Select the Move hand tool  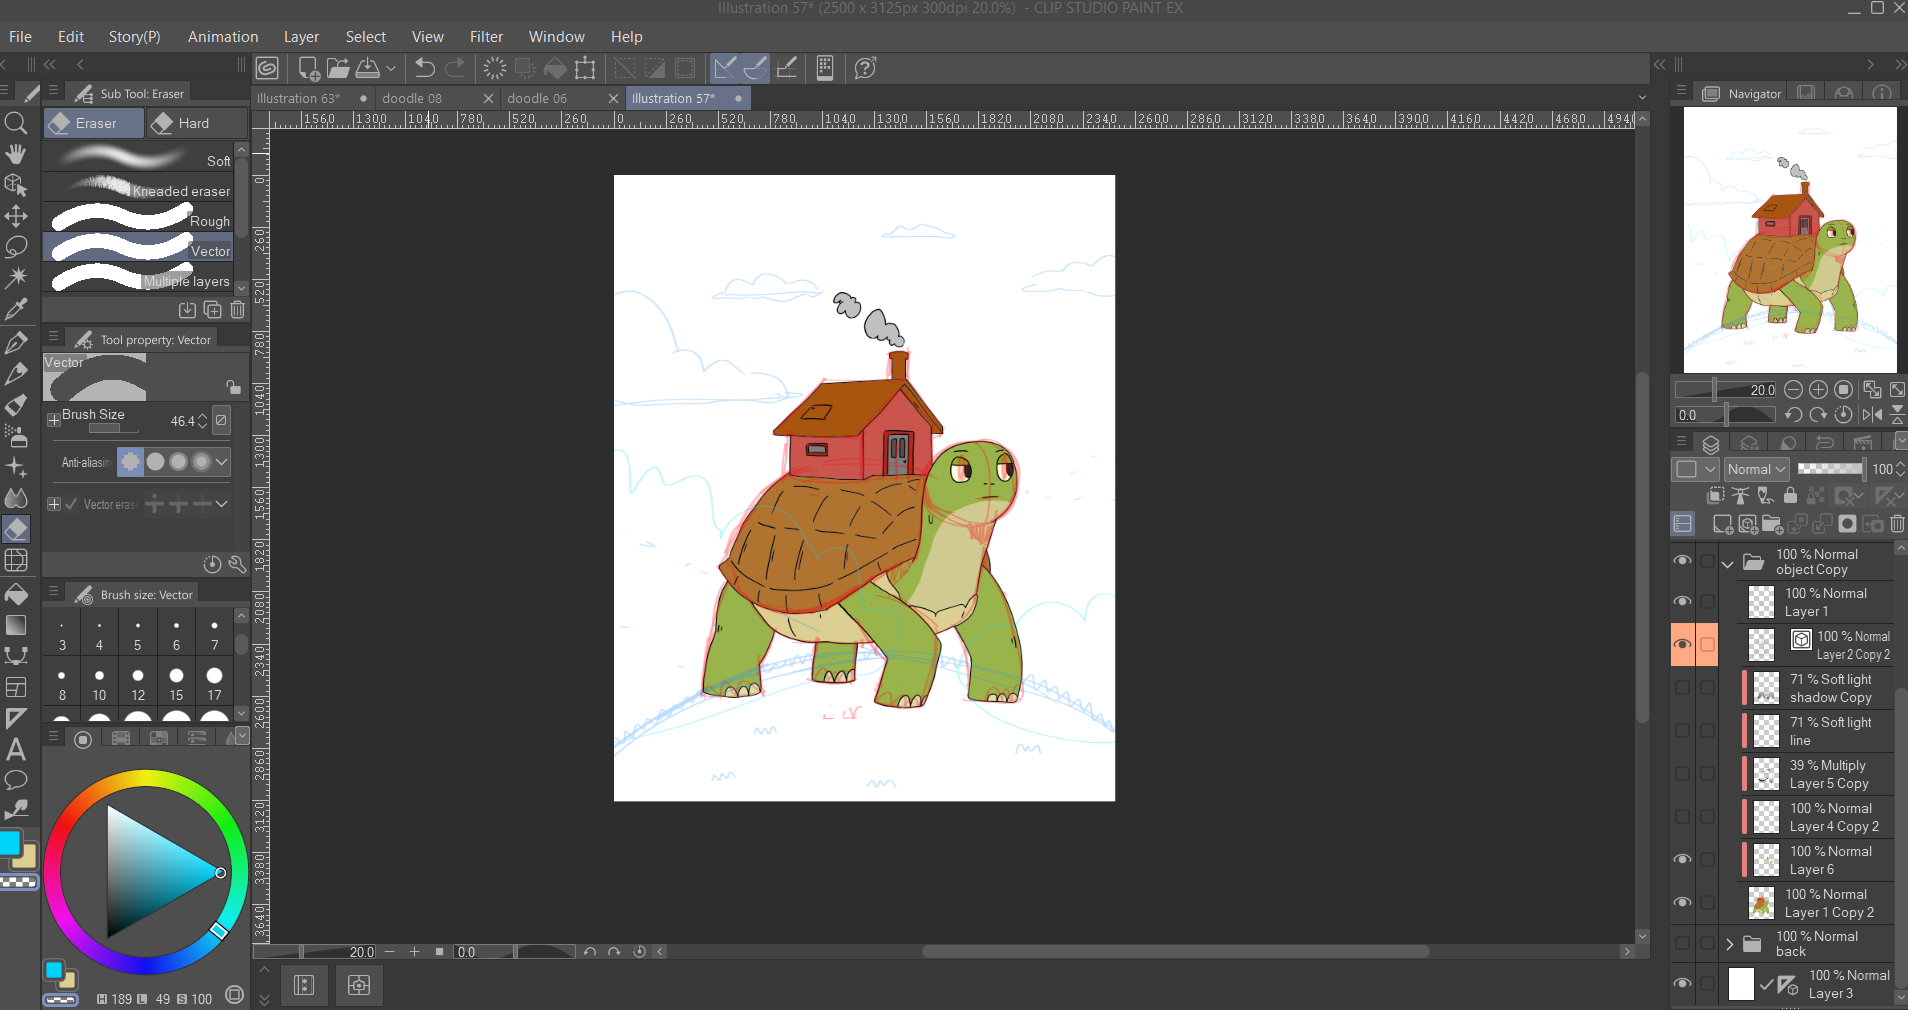coord(16,154)
